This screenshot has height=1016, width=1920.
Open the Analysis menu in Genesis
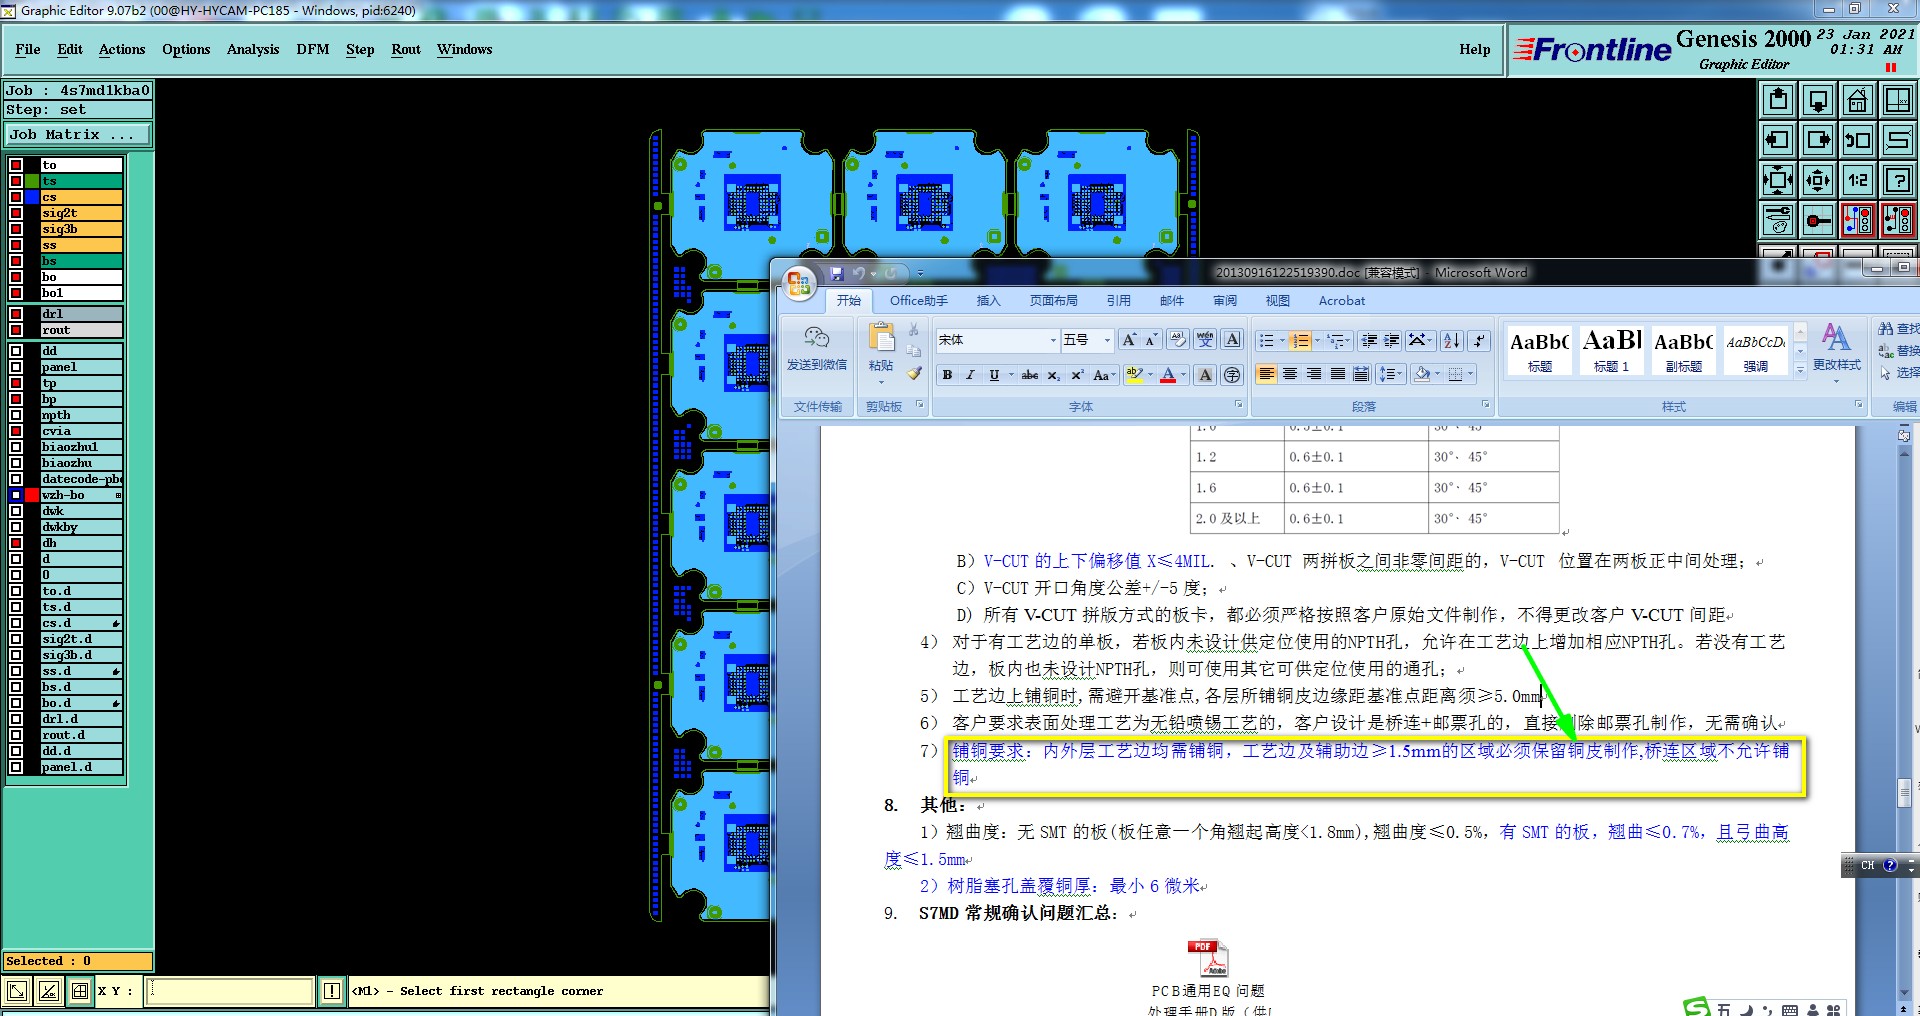pyautogui.click(x=253, y=49)
